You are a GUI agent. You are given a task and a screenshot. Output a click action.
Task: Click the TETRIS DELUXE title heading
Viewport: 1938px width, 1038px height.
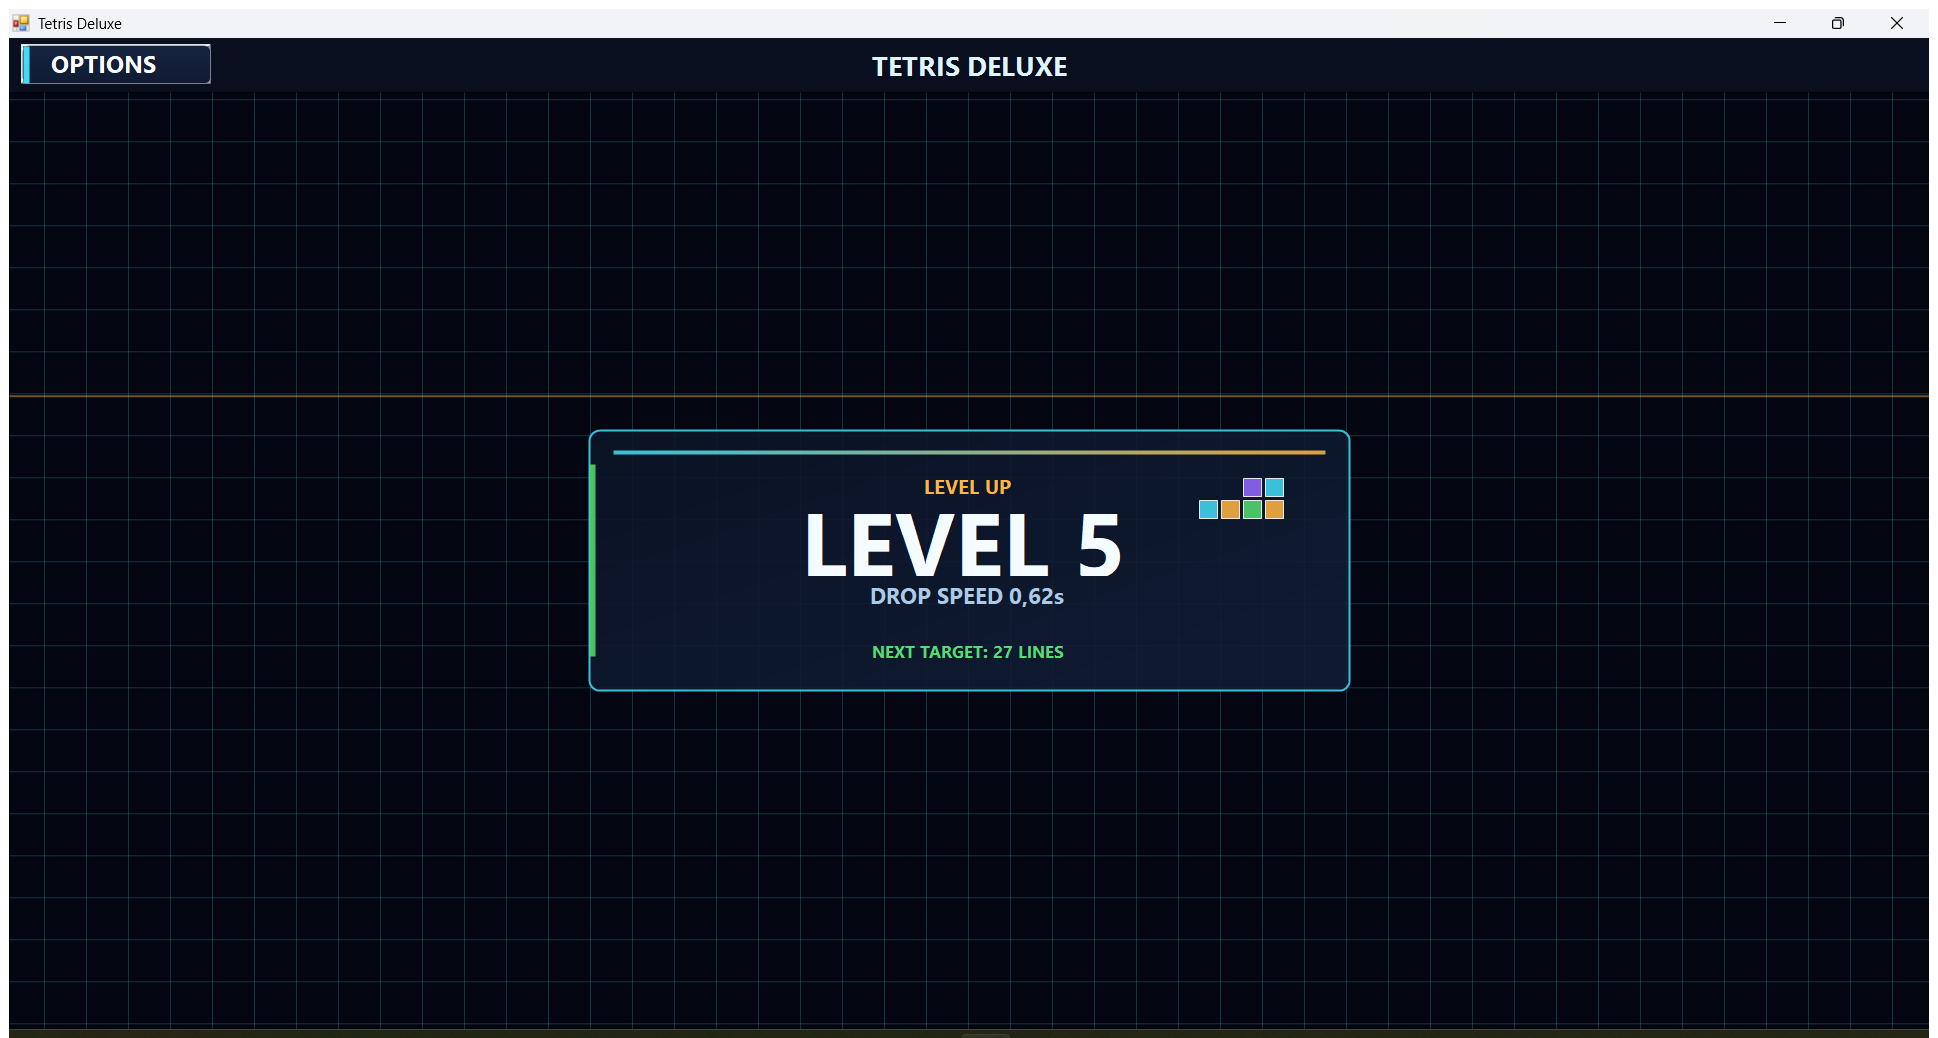[969, 67]
